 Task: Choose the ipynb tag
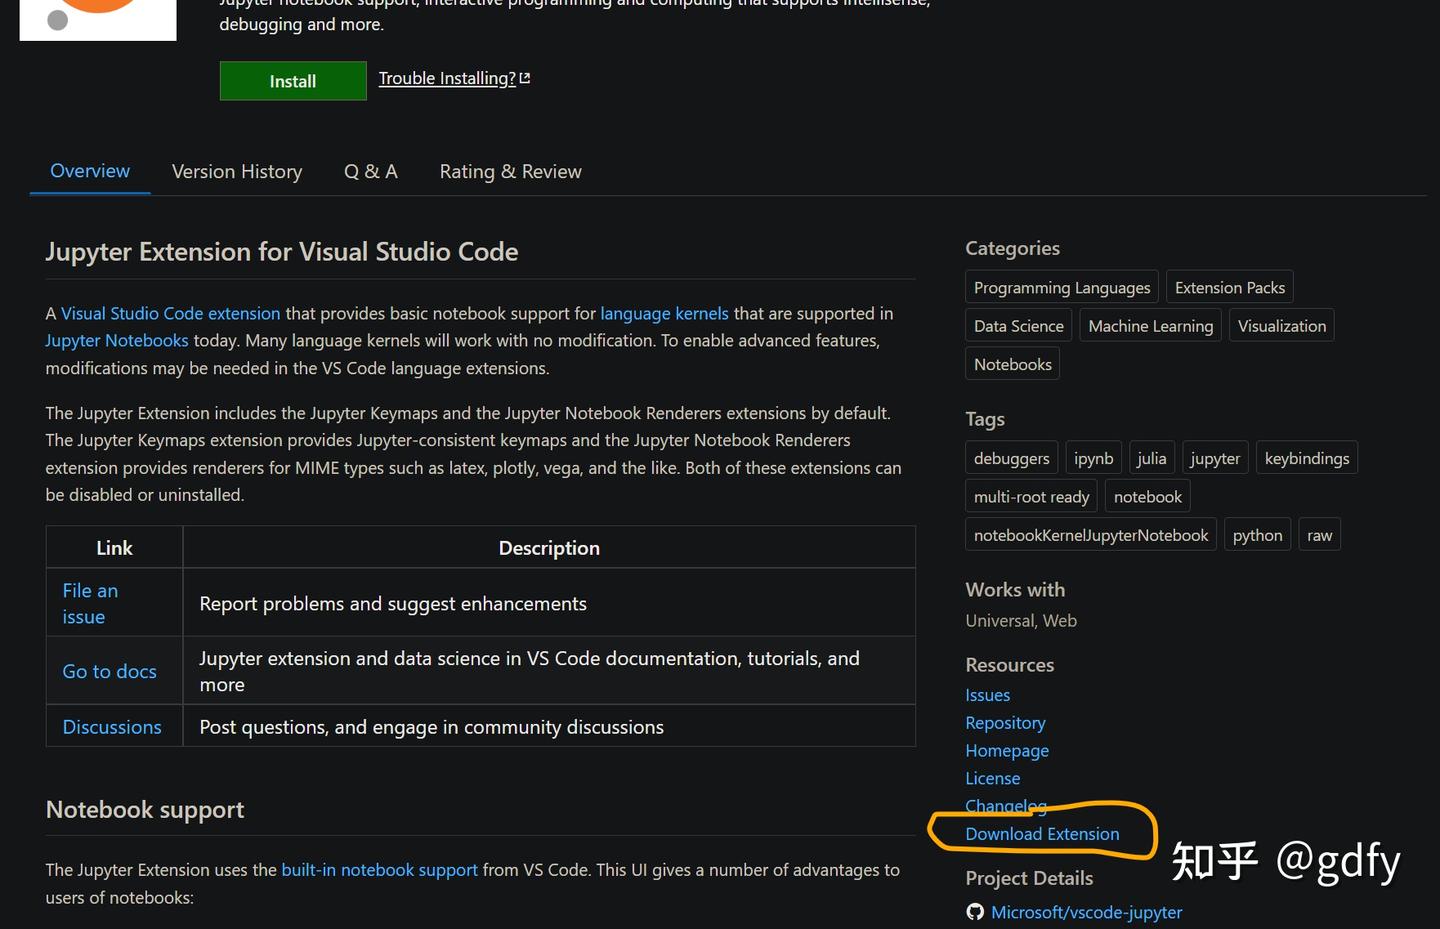click(1093, 458)
